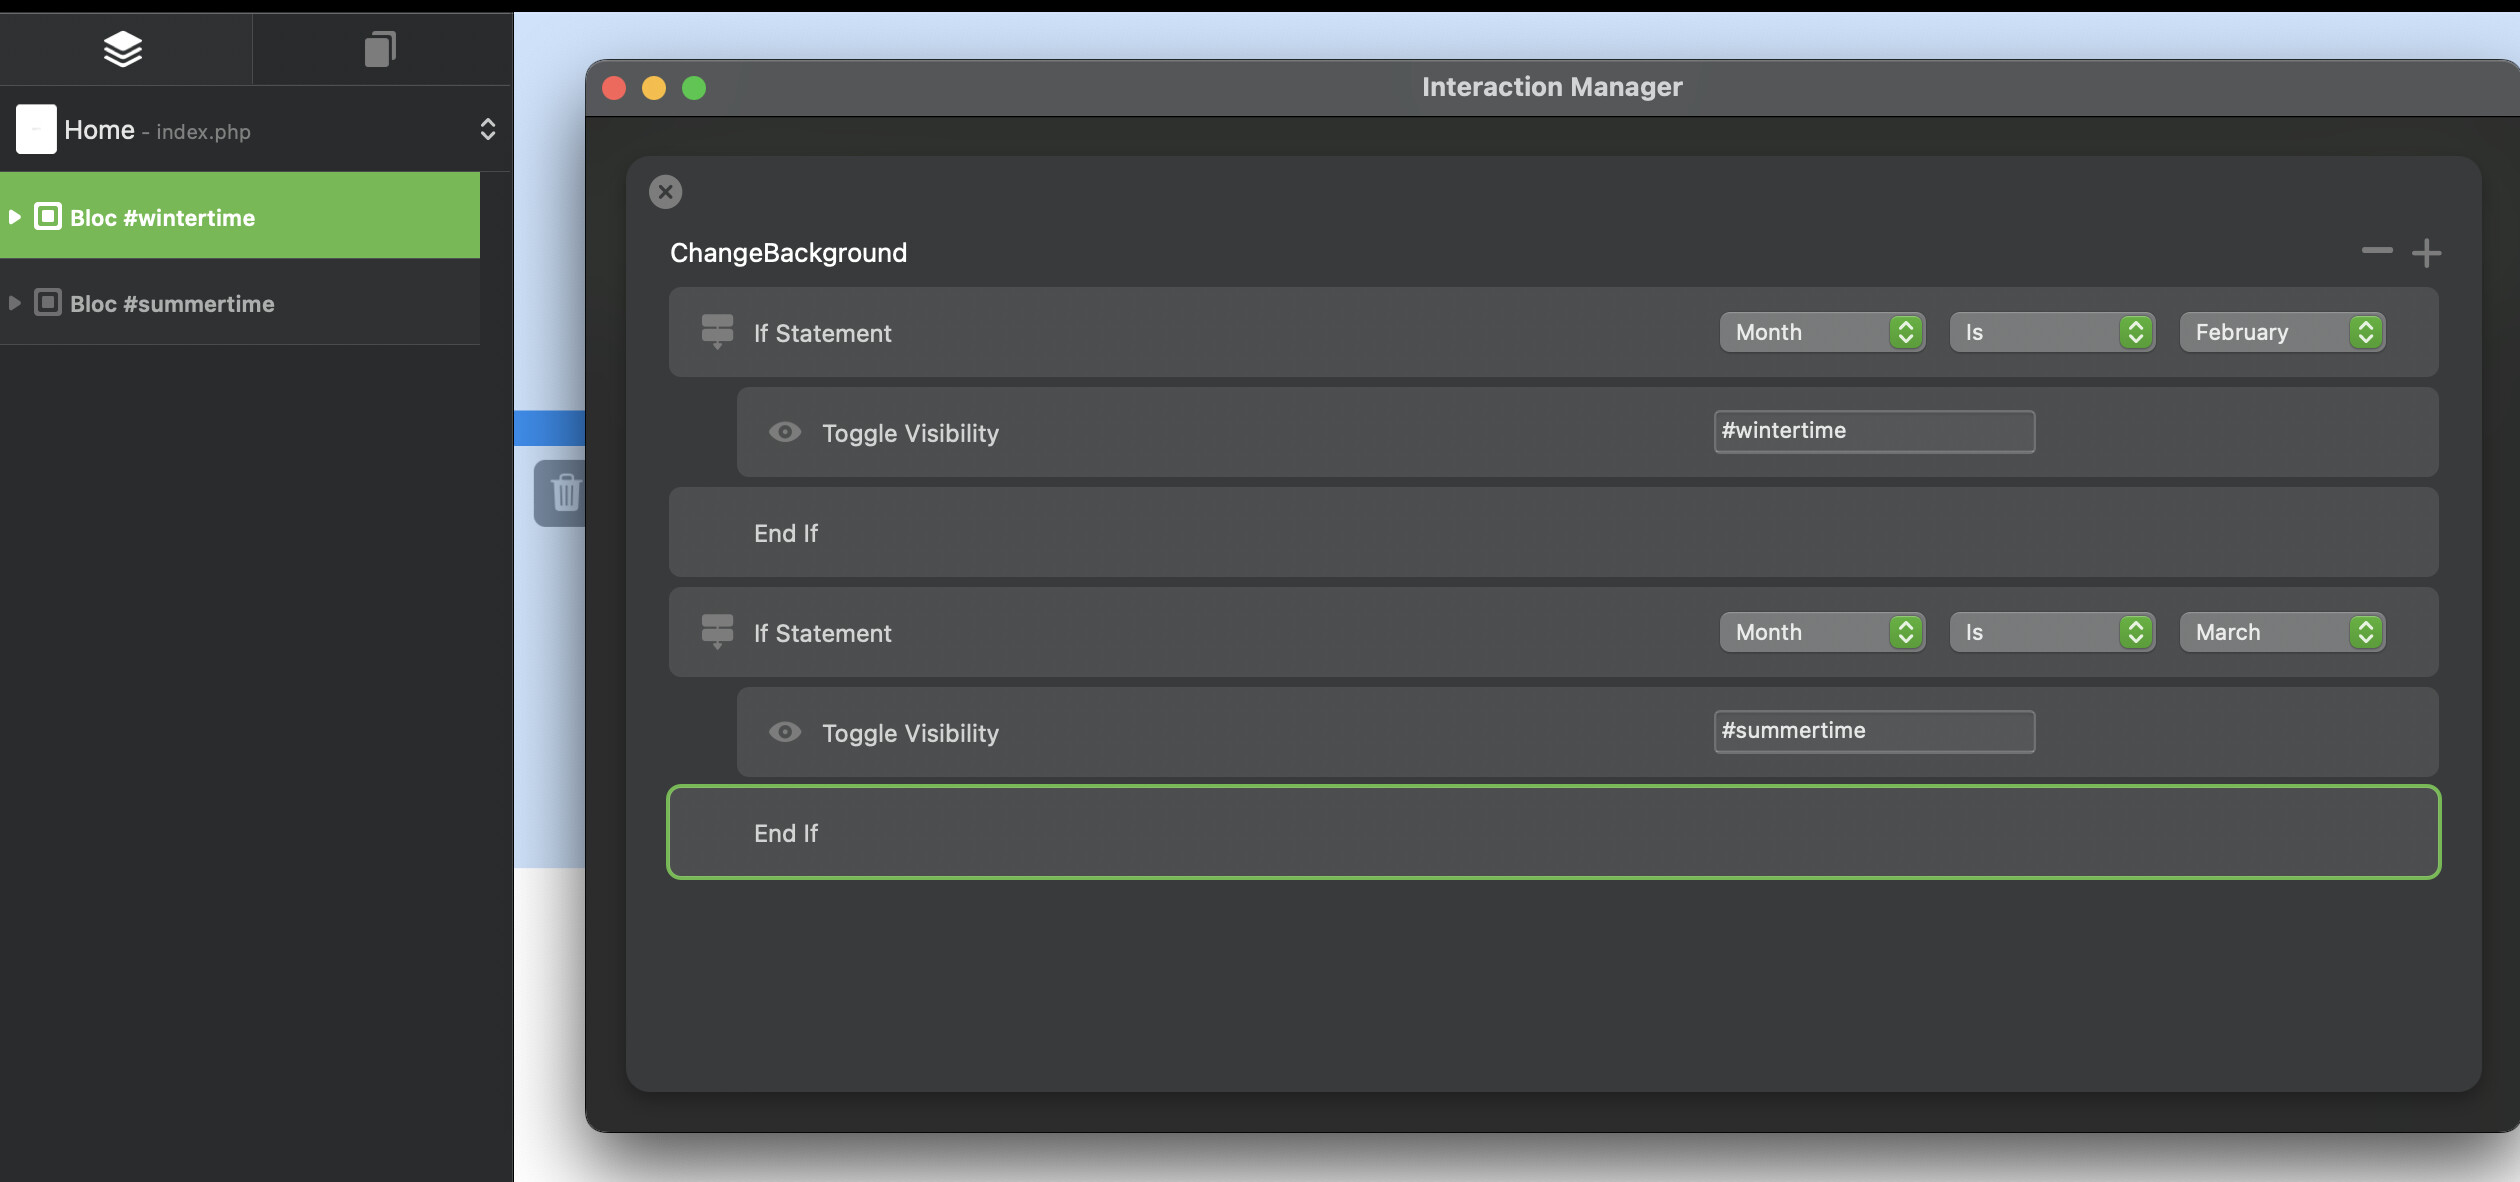Viewport: 2520px width, 1182px height.
Task: Click the Bloc #summertime layer icon
Action: pos(48,303)
